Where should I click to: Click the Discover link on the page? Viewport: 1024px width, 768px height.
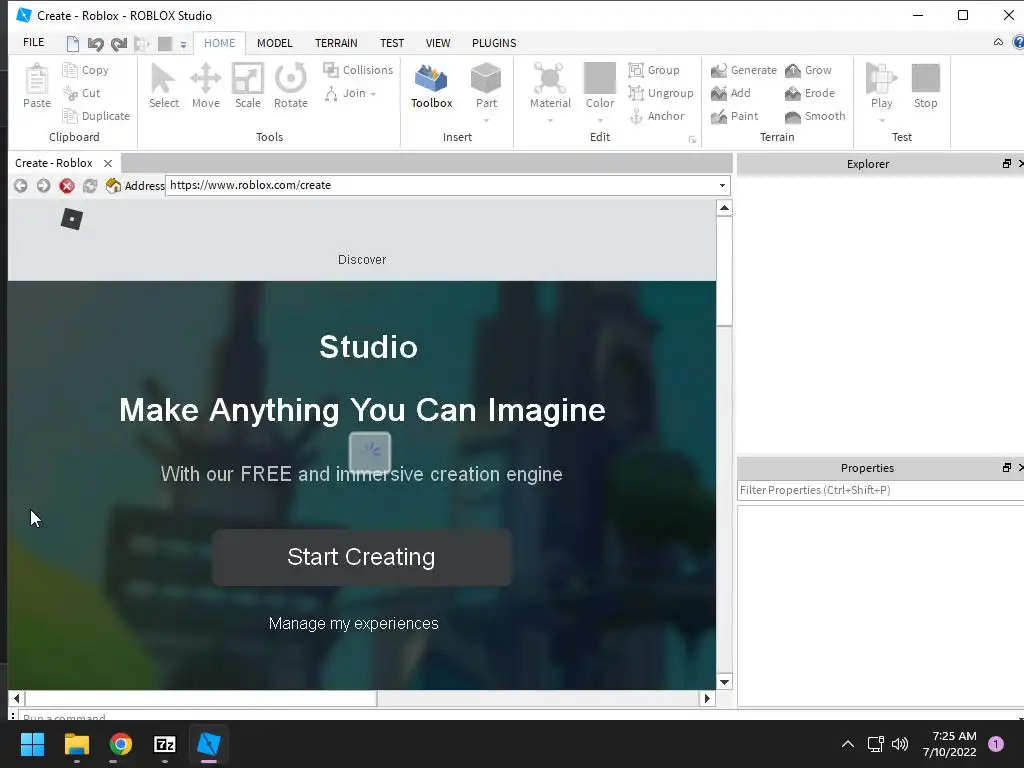click(x=362, y=259)
